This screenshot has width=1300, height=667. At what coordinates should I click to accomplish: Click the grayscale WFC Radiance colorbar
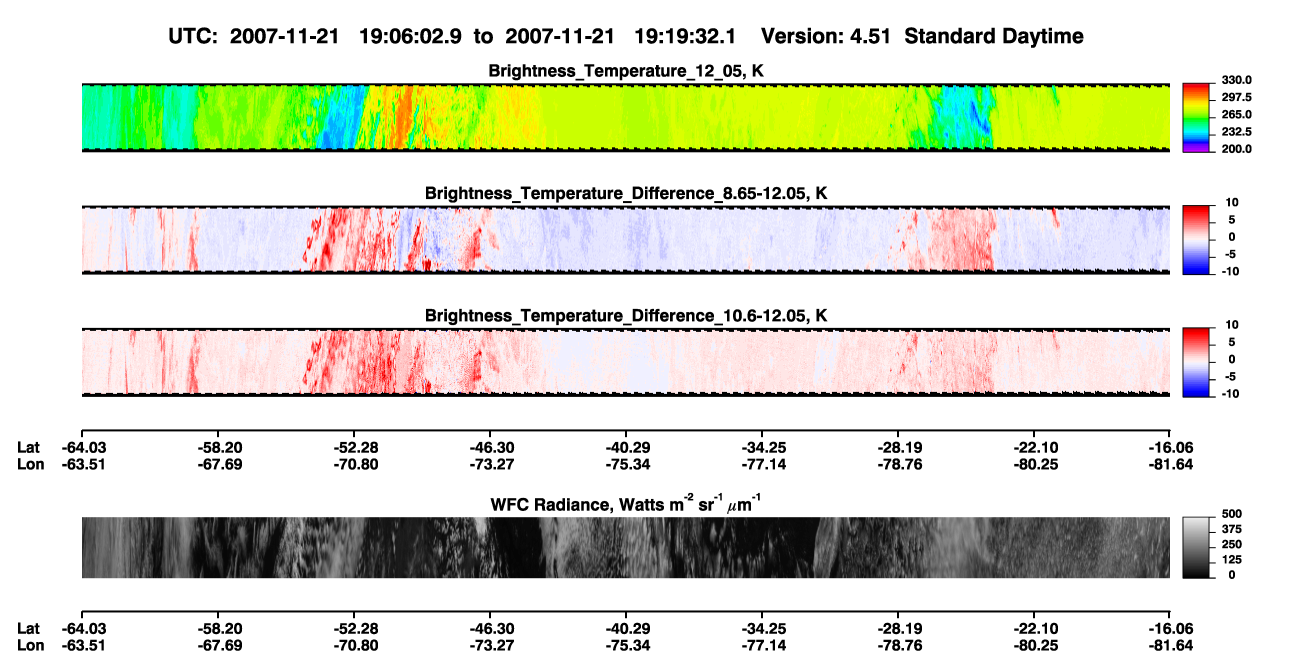[x=1197, y=547]
